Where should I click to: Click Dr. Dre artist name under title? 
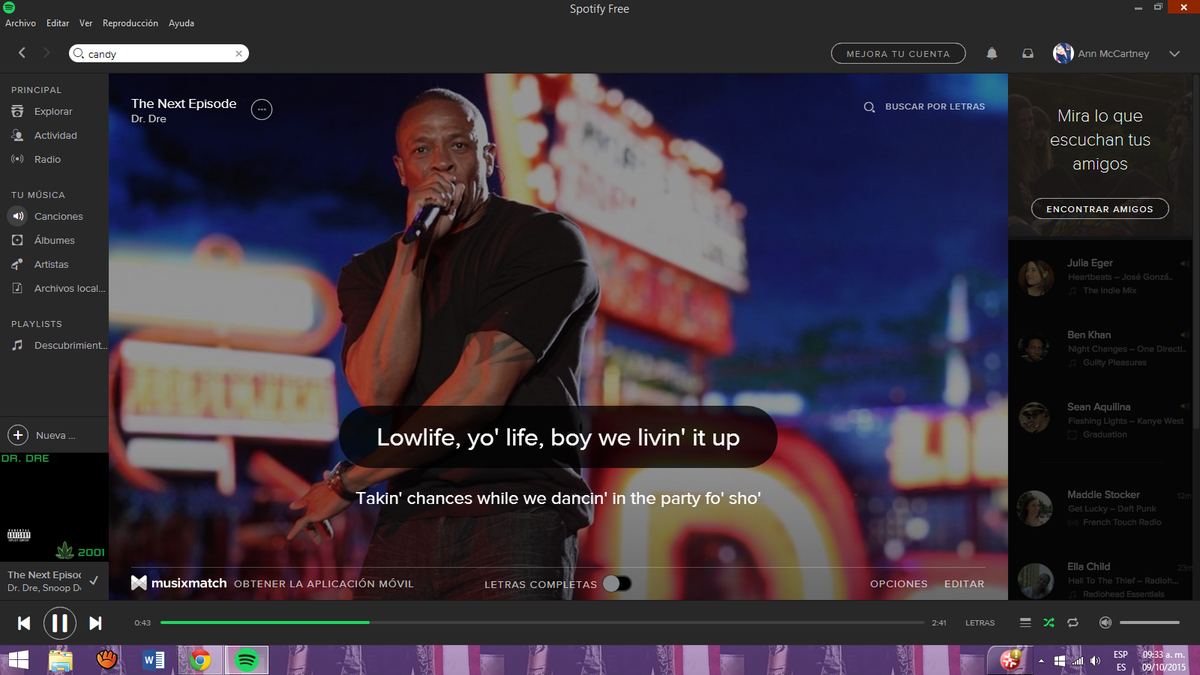[x=148, y=119]
